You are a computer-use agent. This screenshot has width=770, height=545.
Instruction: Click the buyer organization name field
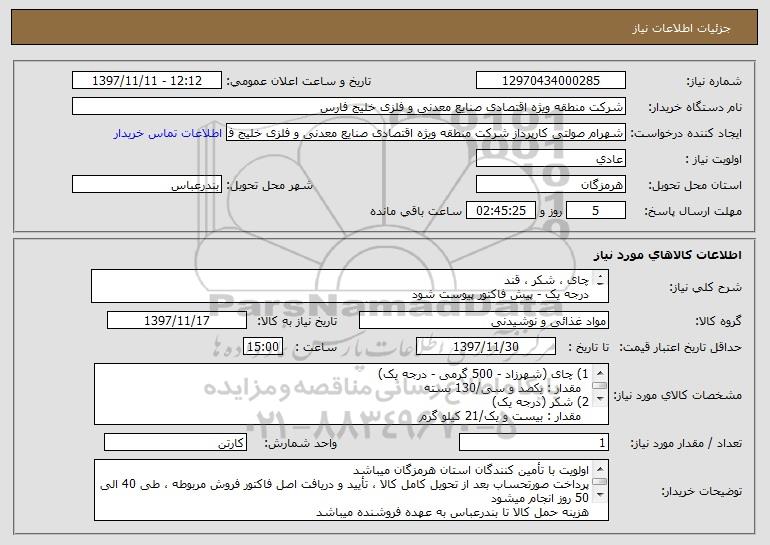coord(349,107)
